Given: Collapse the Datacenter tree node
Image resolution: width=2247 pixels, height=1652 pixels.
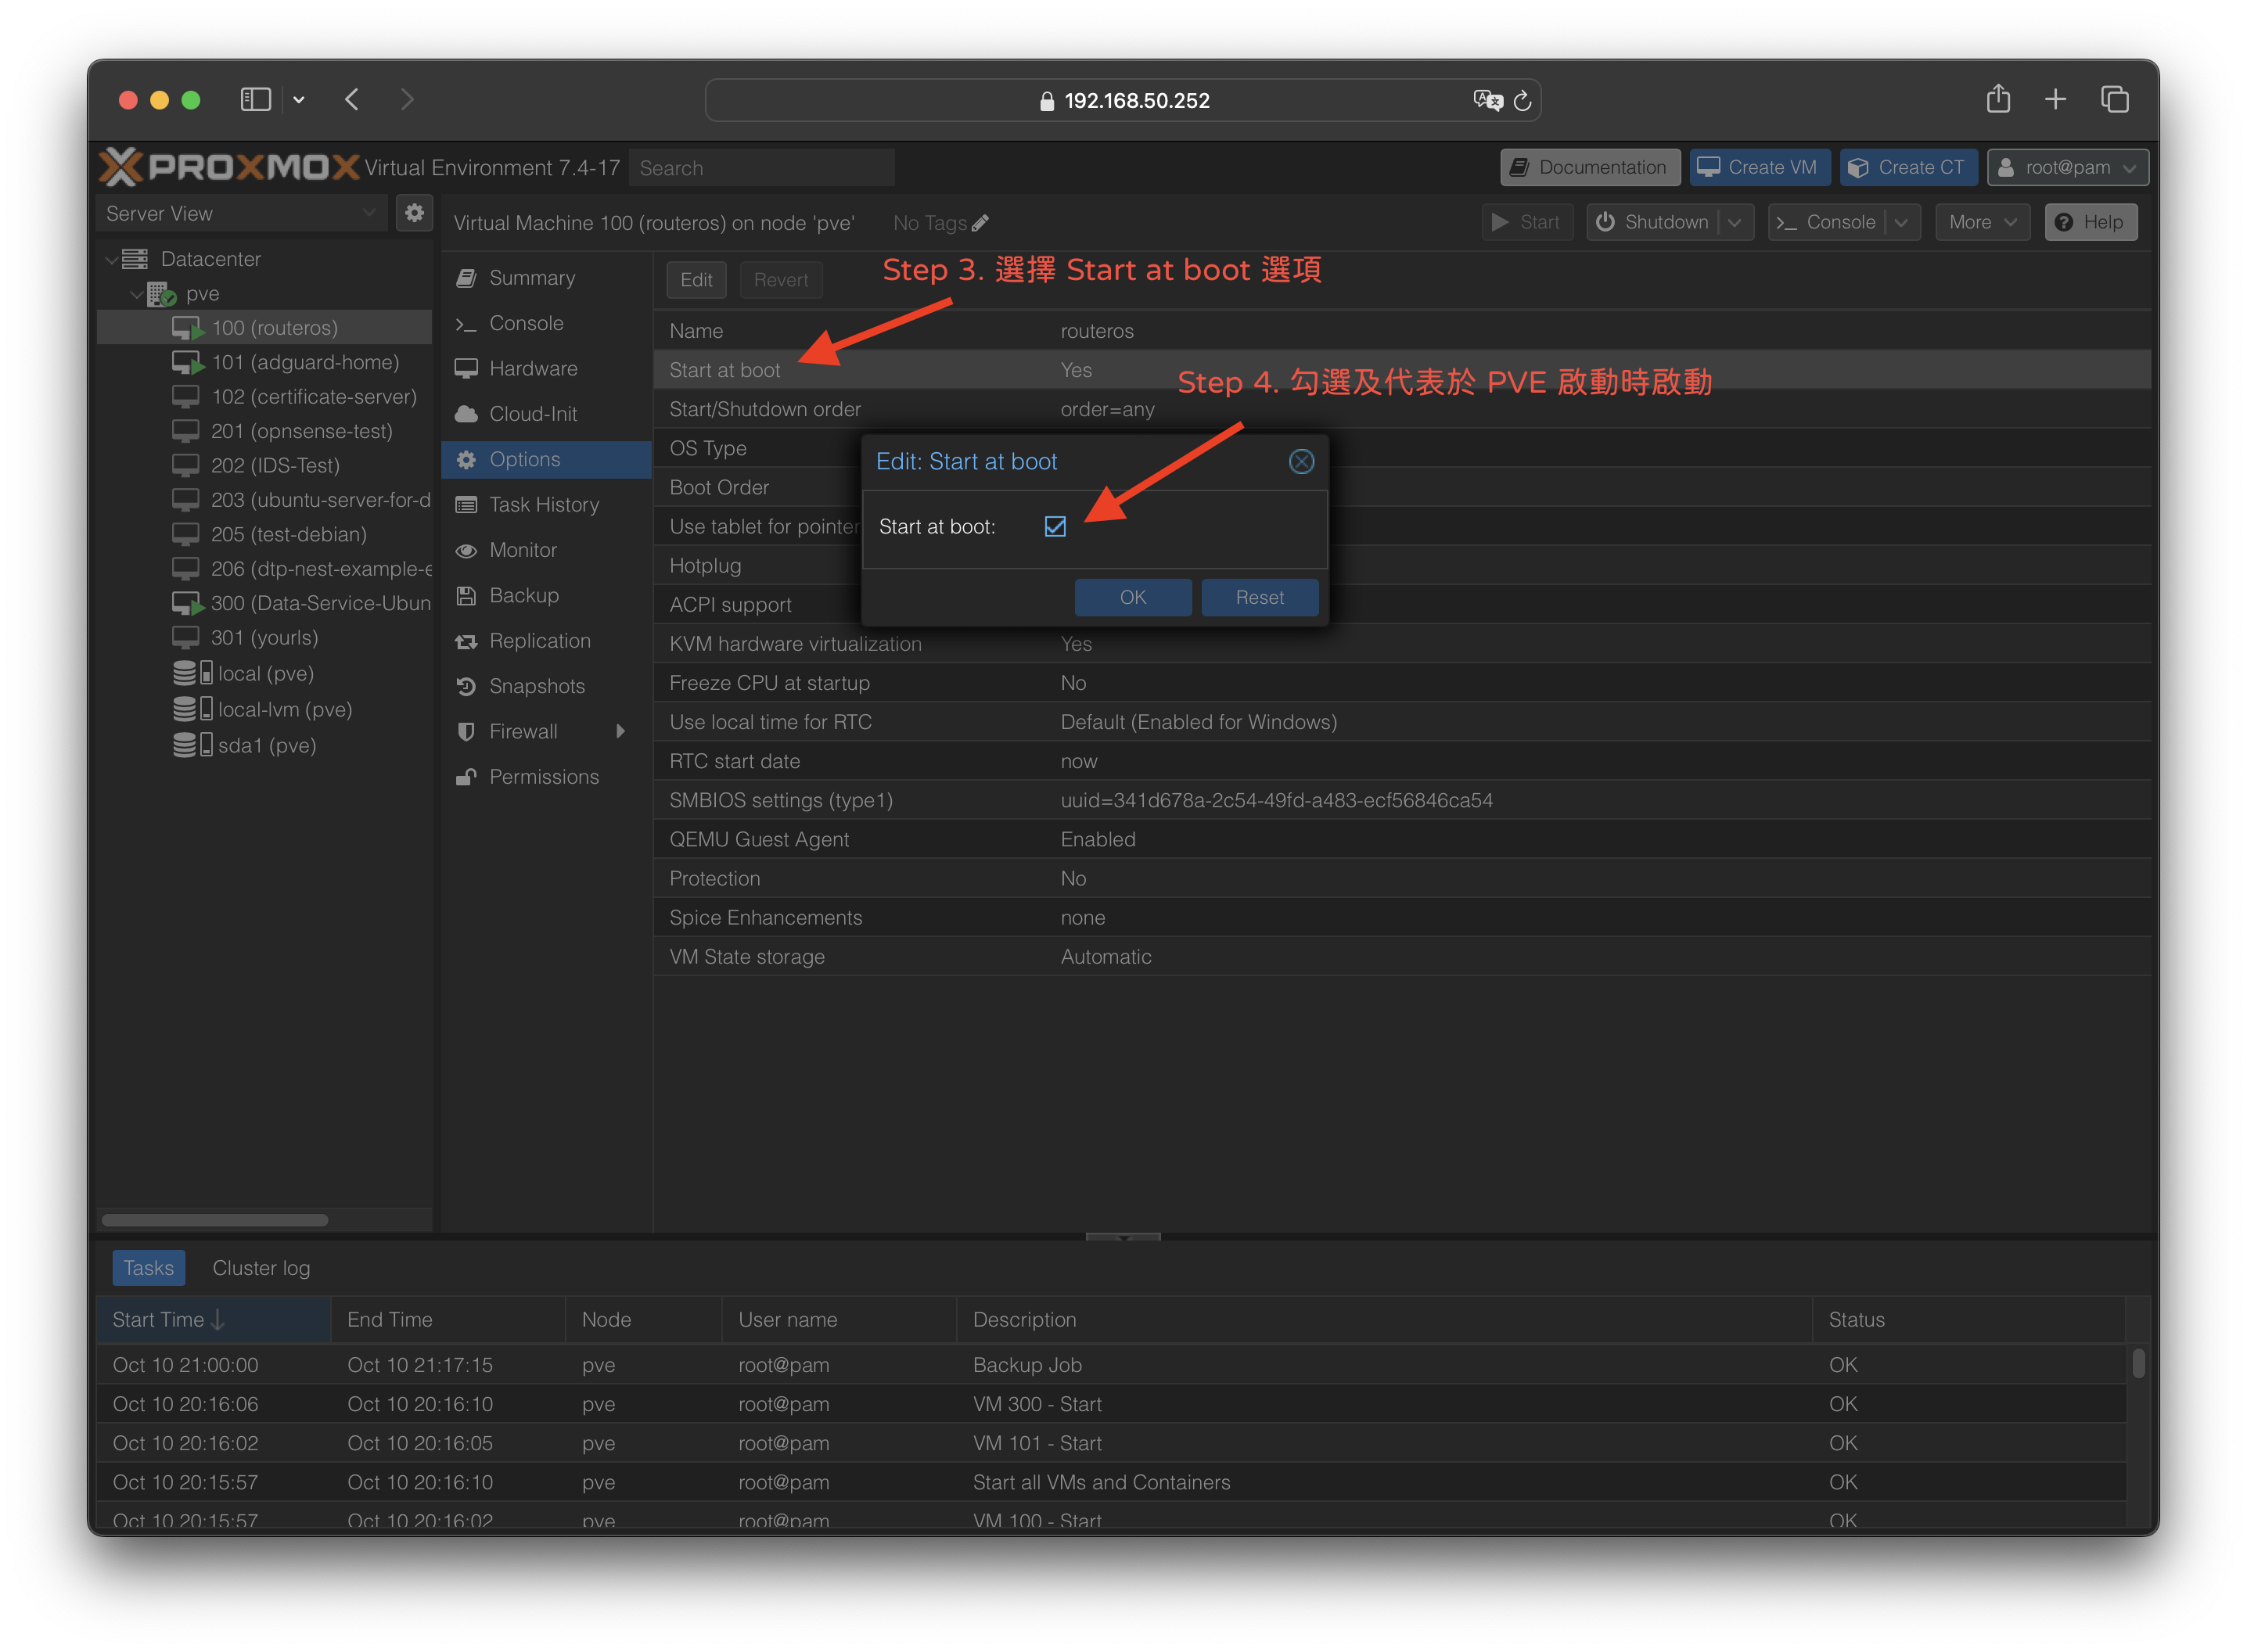Looking at the screenshot, I should (111, 259).
